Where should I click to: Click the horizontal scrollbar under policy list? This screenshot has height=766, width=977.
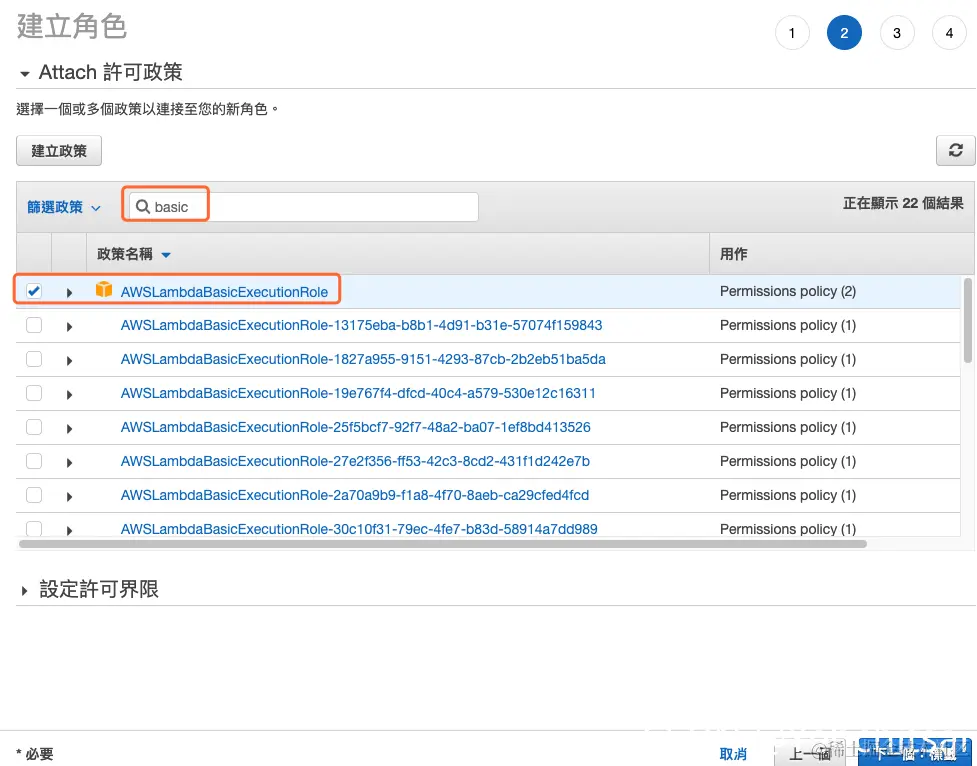(442, 544)
